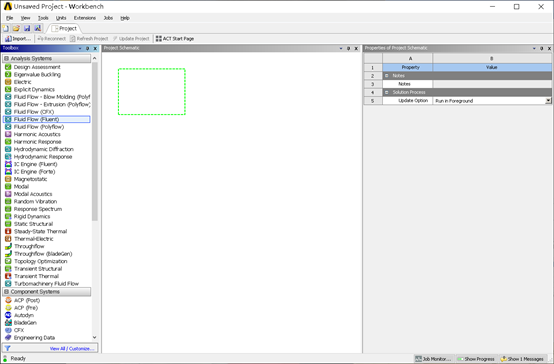Screen dimensions: 554x364
Task: Open the View menu
Action: pos(25,18)
